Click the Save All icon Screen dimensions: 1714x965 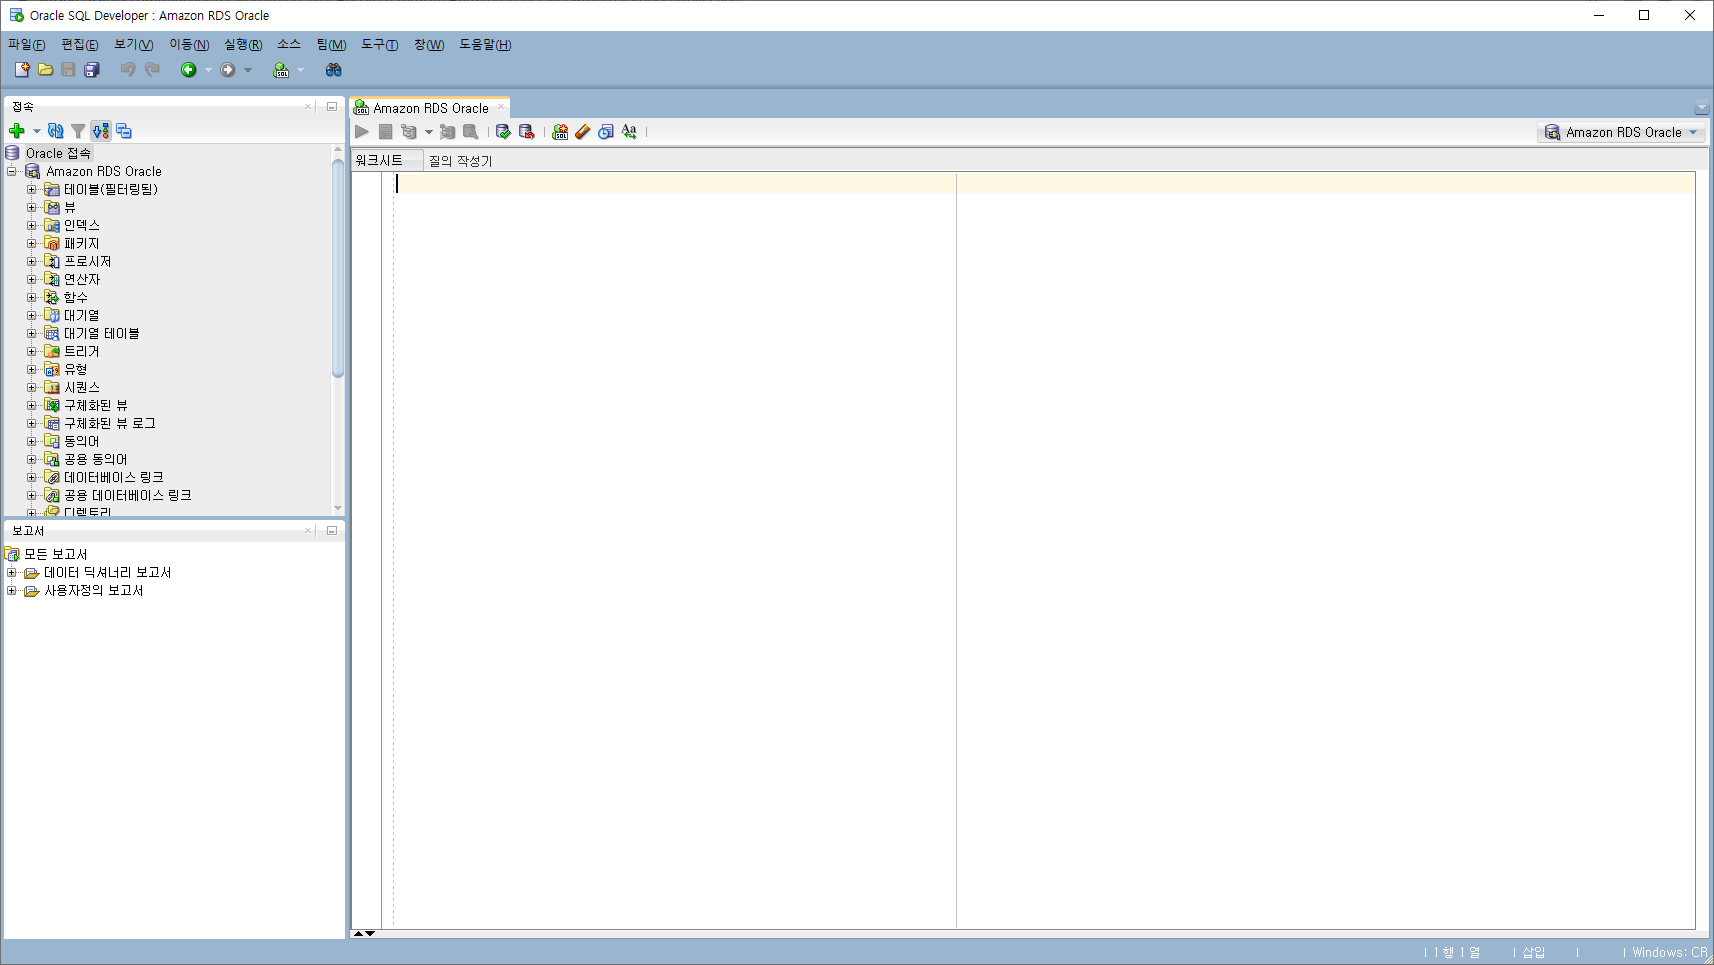click(x=92, y=70)
